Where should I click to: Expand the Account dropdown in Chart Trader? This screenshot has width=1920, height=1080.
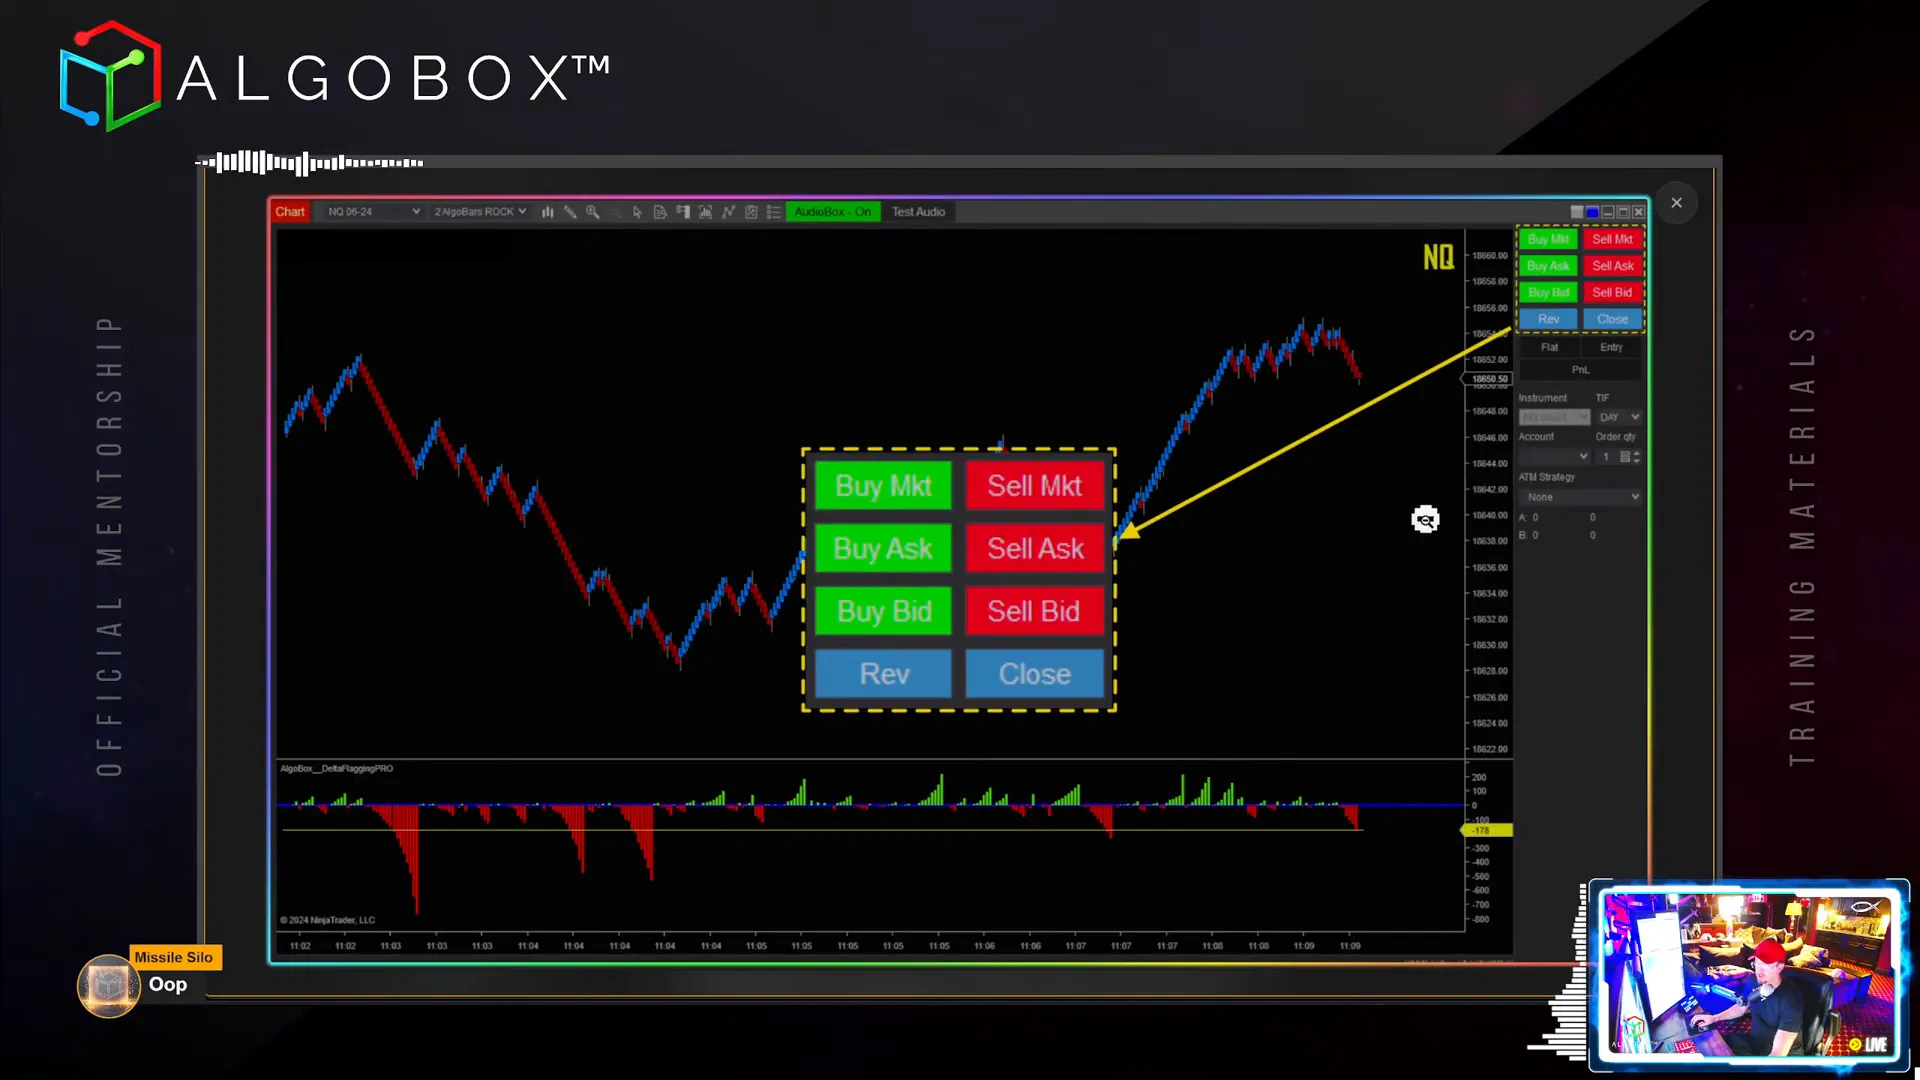click(x=1554, y=457)
